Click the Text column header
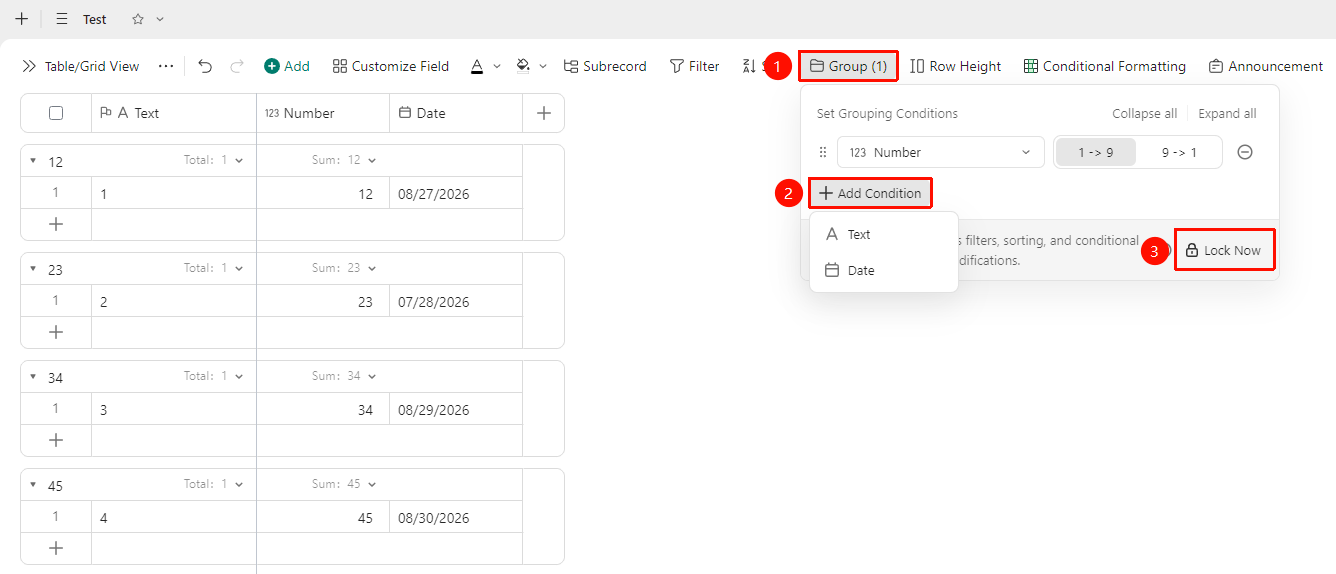The width and height of the screenshot is (1336, 574). 174,113
